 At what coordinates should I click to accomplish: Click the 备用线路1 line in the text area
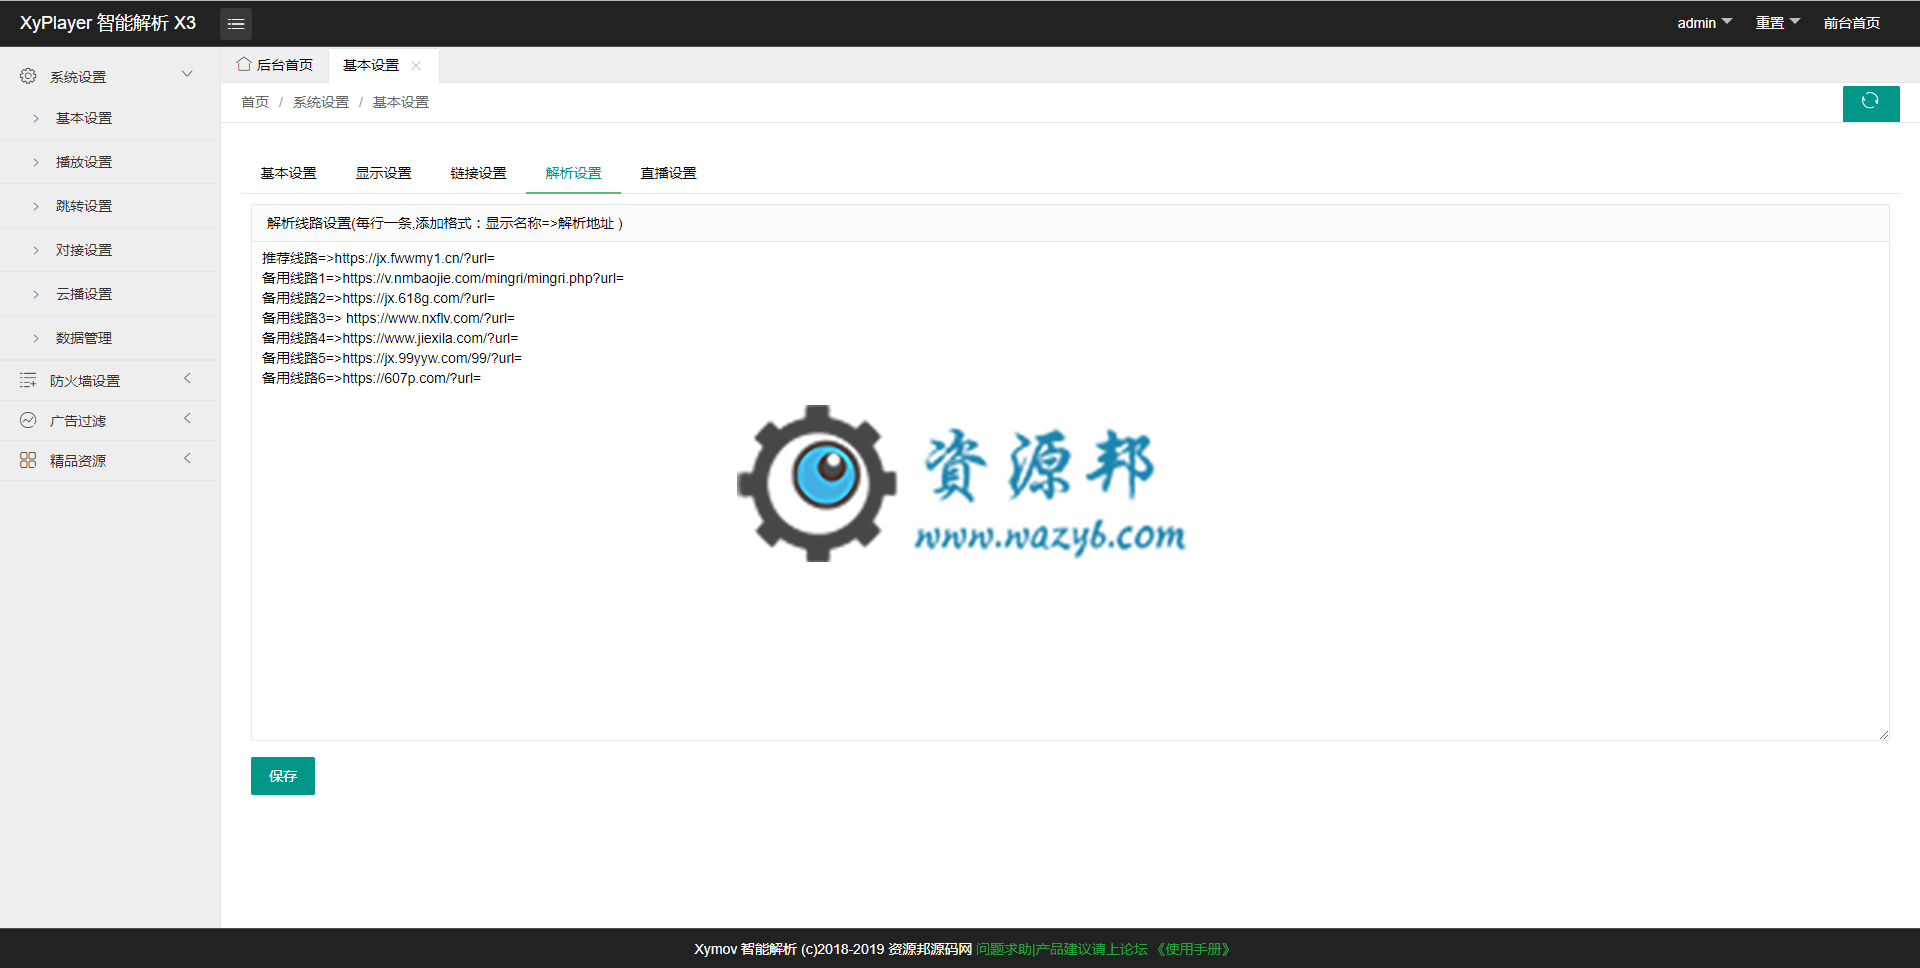click(x=443, y=278)
